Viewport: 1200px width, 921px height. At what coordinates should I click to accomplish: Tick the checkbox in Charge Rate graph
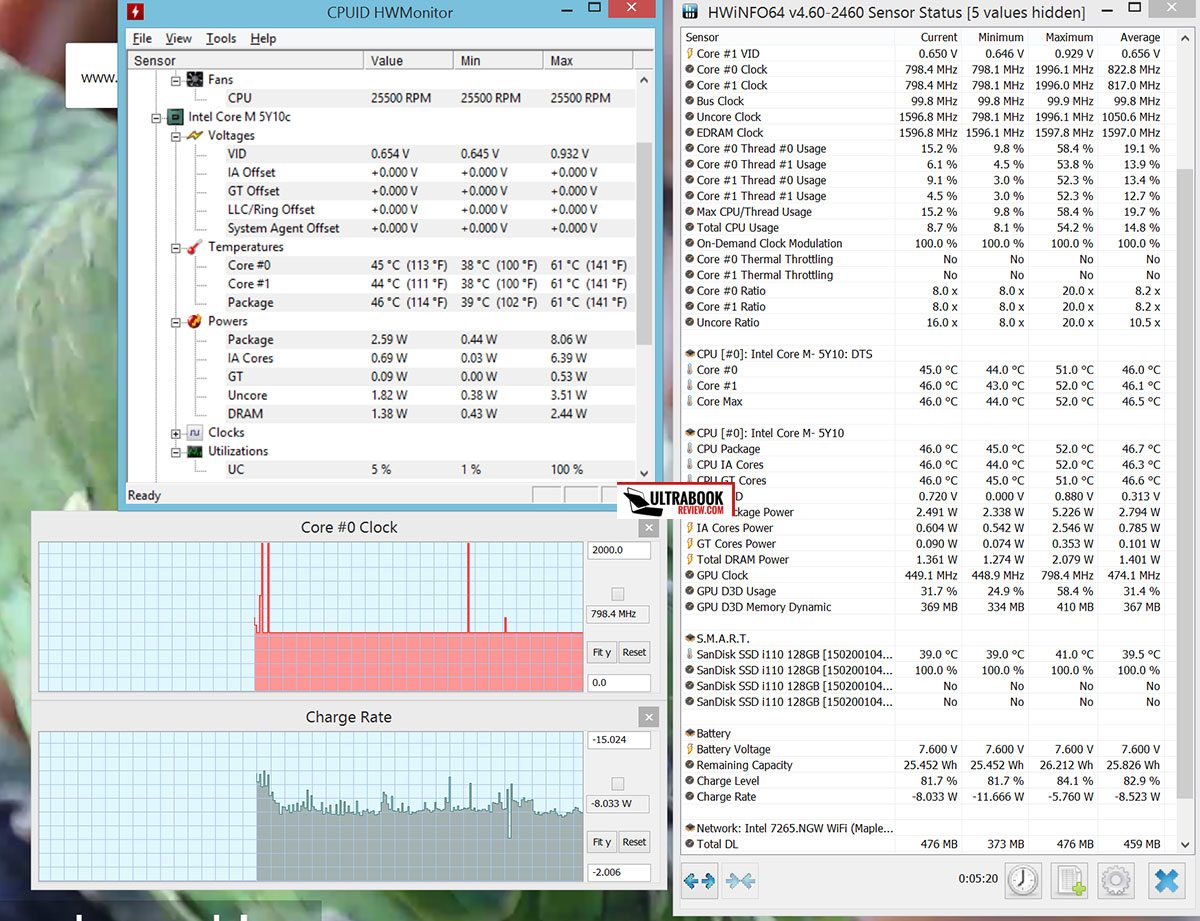pyautogui.click(x=617, y=784)
